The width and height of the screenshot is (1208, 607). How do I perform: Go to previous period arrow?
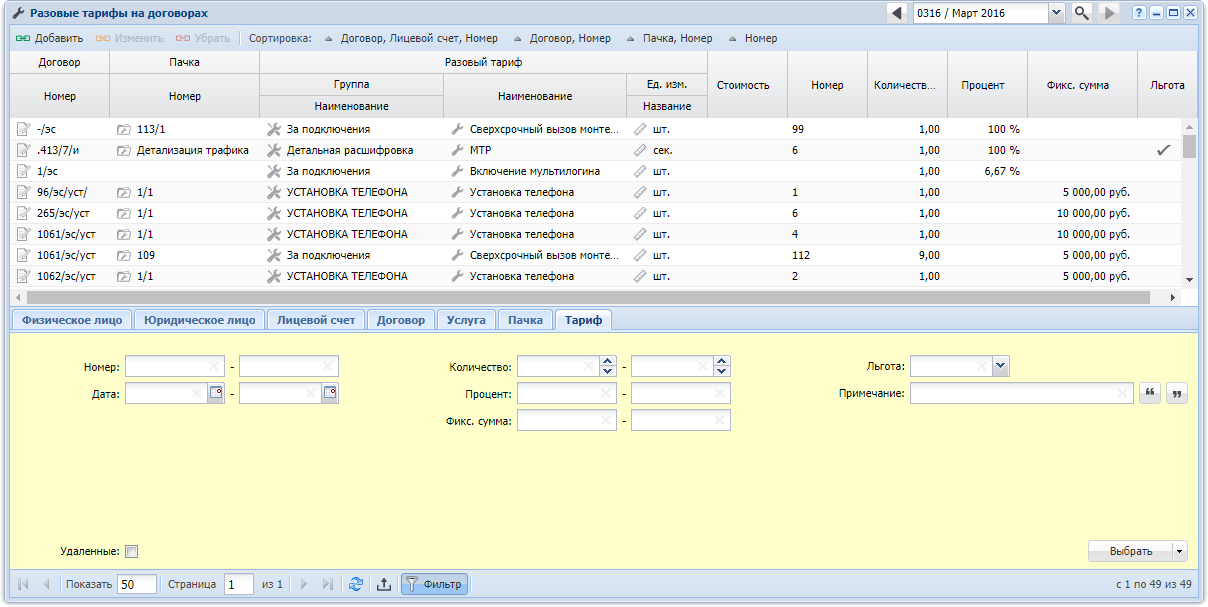coord(897,13)
